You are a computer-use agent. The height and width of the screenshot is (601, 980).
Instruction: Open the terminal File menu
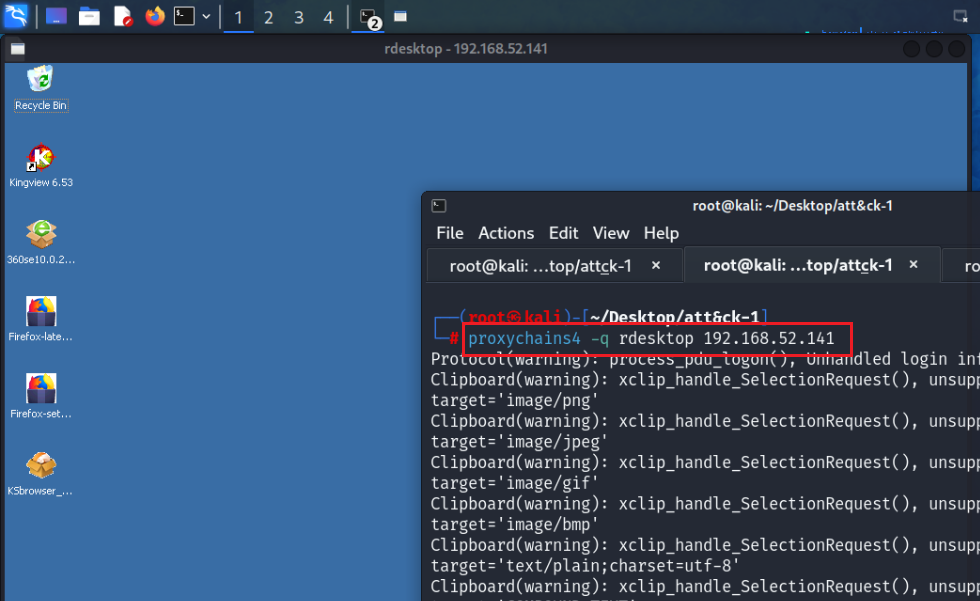click(449, 233)
